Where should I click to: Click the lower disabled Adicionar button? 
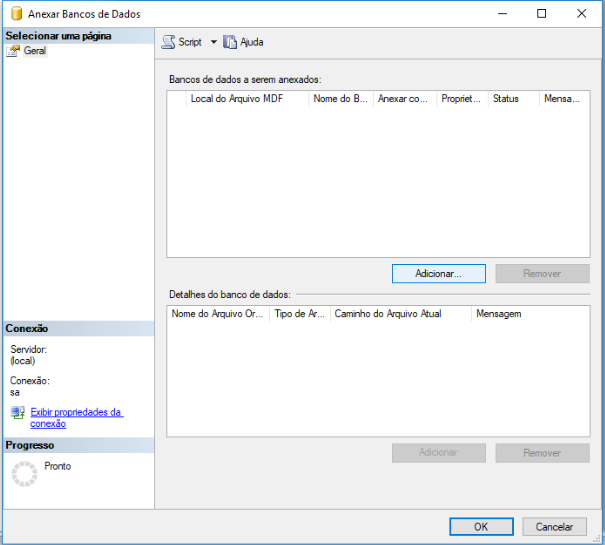pyautogui.click(x=439, y=453)
